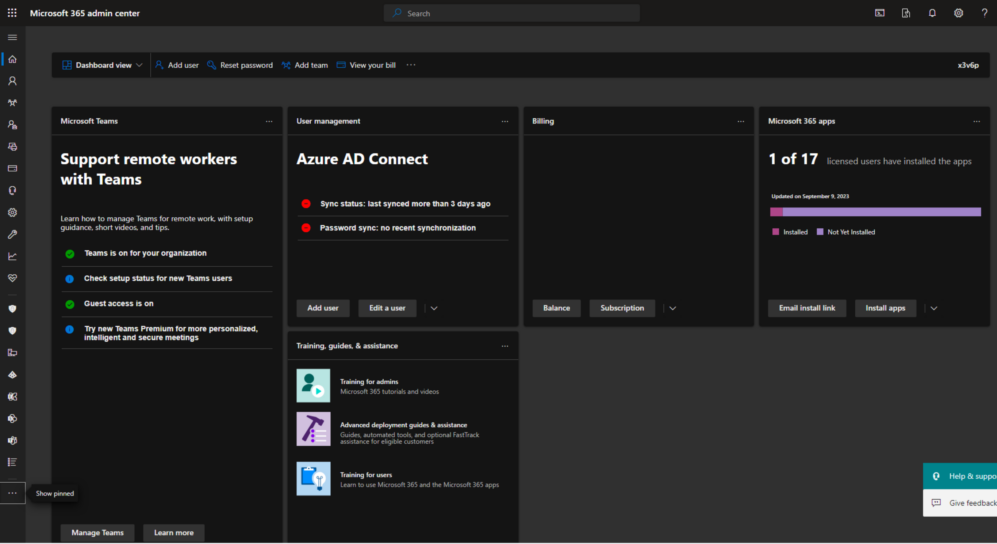The height and width of the screenshot is (544, 997).
Task: Click the Search input field
Action: click(512, 13)
